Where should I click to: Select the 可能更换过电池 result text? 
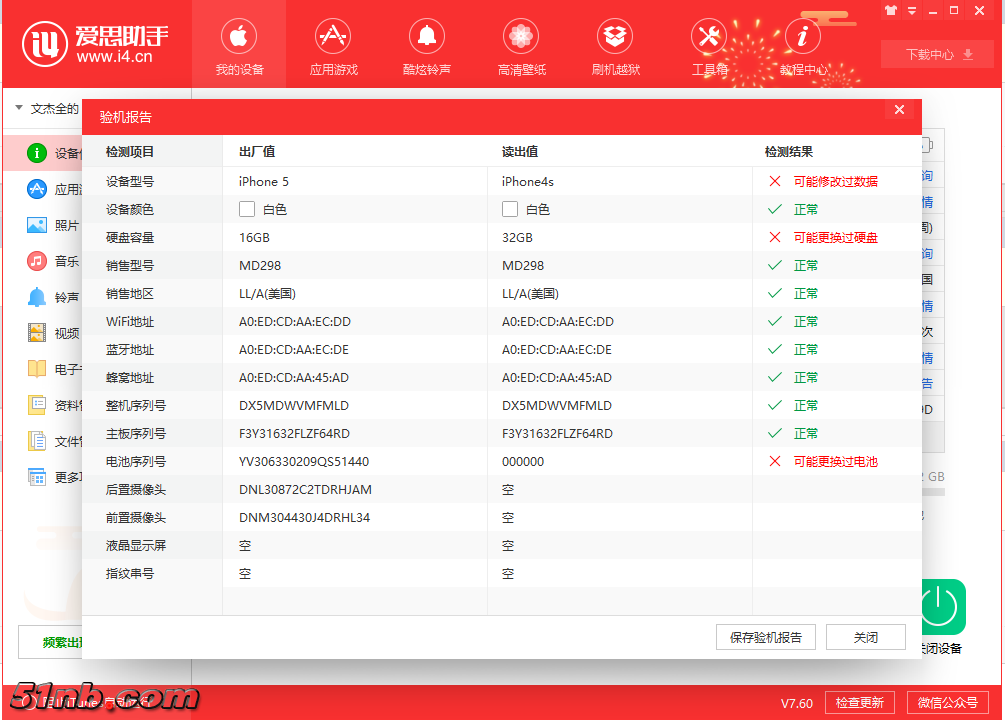coord(836,462)
